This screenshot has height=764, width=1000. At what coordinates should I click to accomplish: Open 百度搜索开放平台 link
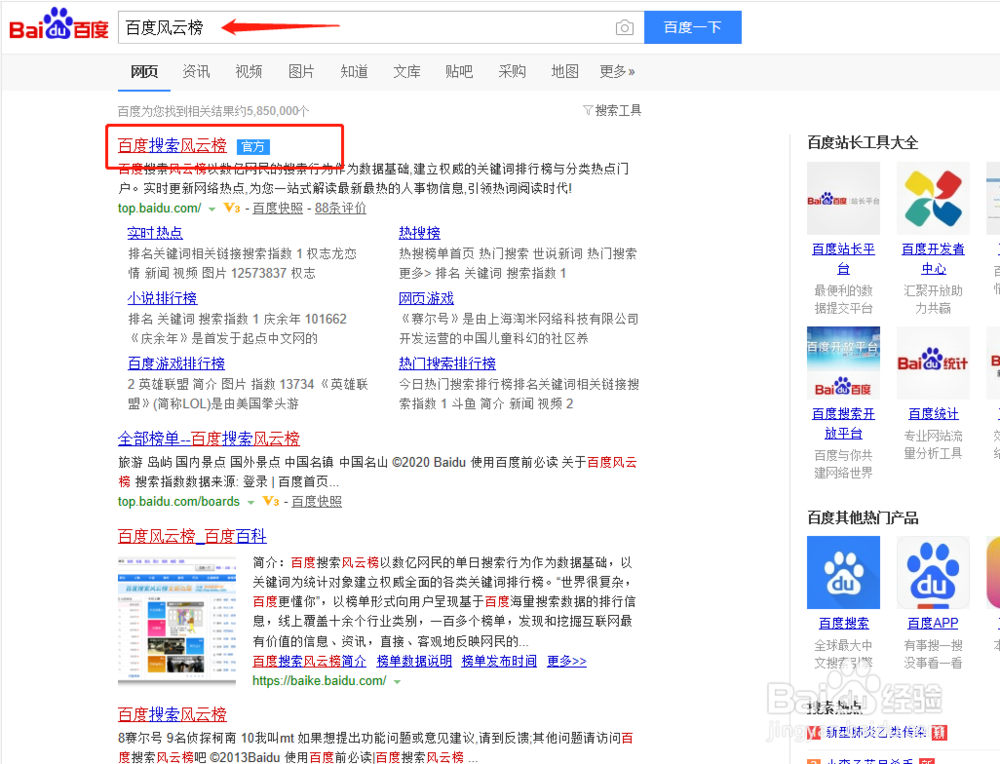pos(843,423)
